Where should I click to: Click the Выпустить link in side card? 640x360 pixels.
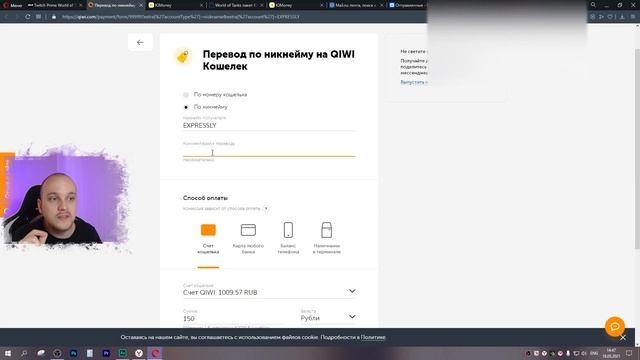pos(414,82)
